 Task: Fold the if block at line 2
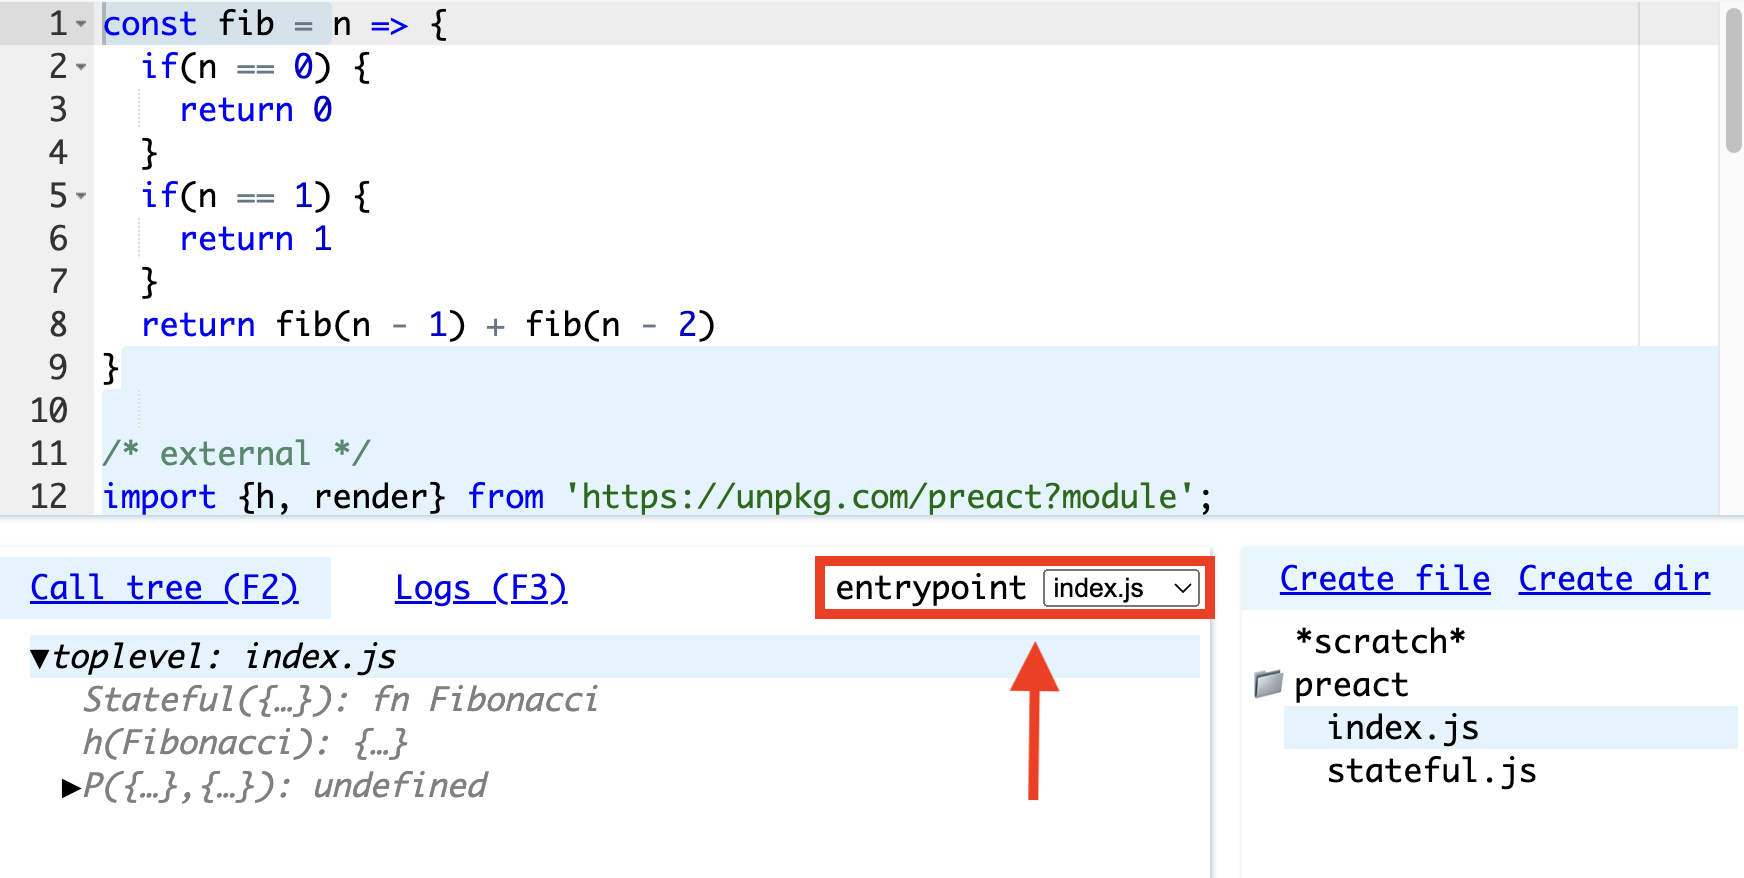(x=82, y=67)
